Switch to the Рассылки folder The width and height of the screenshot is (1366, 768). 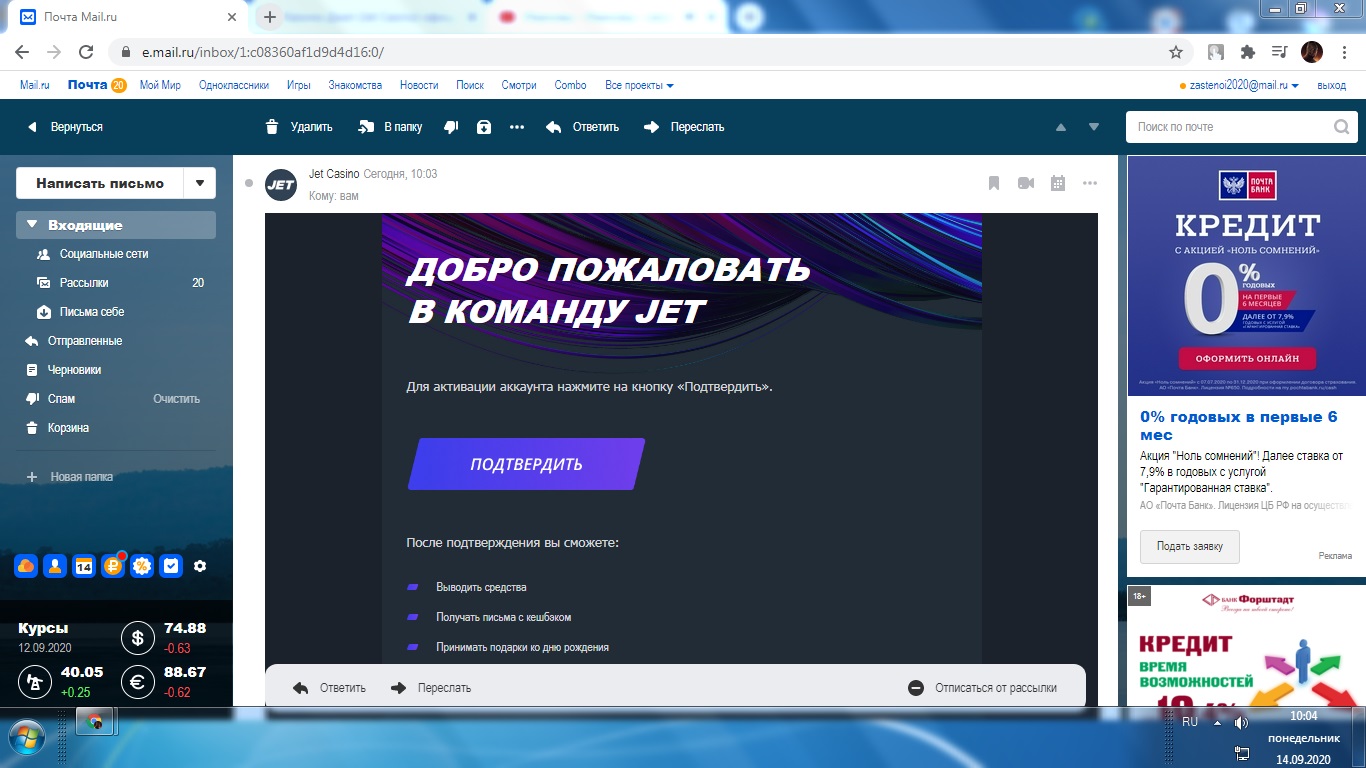pos(83,283)
